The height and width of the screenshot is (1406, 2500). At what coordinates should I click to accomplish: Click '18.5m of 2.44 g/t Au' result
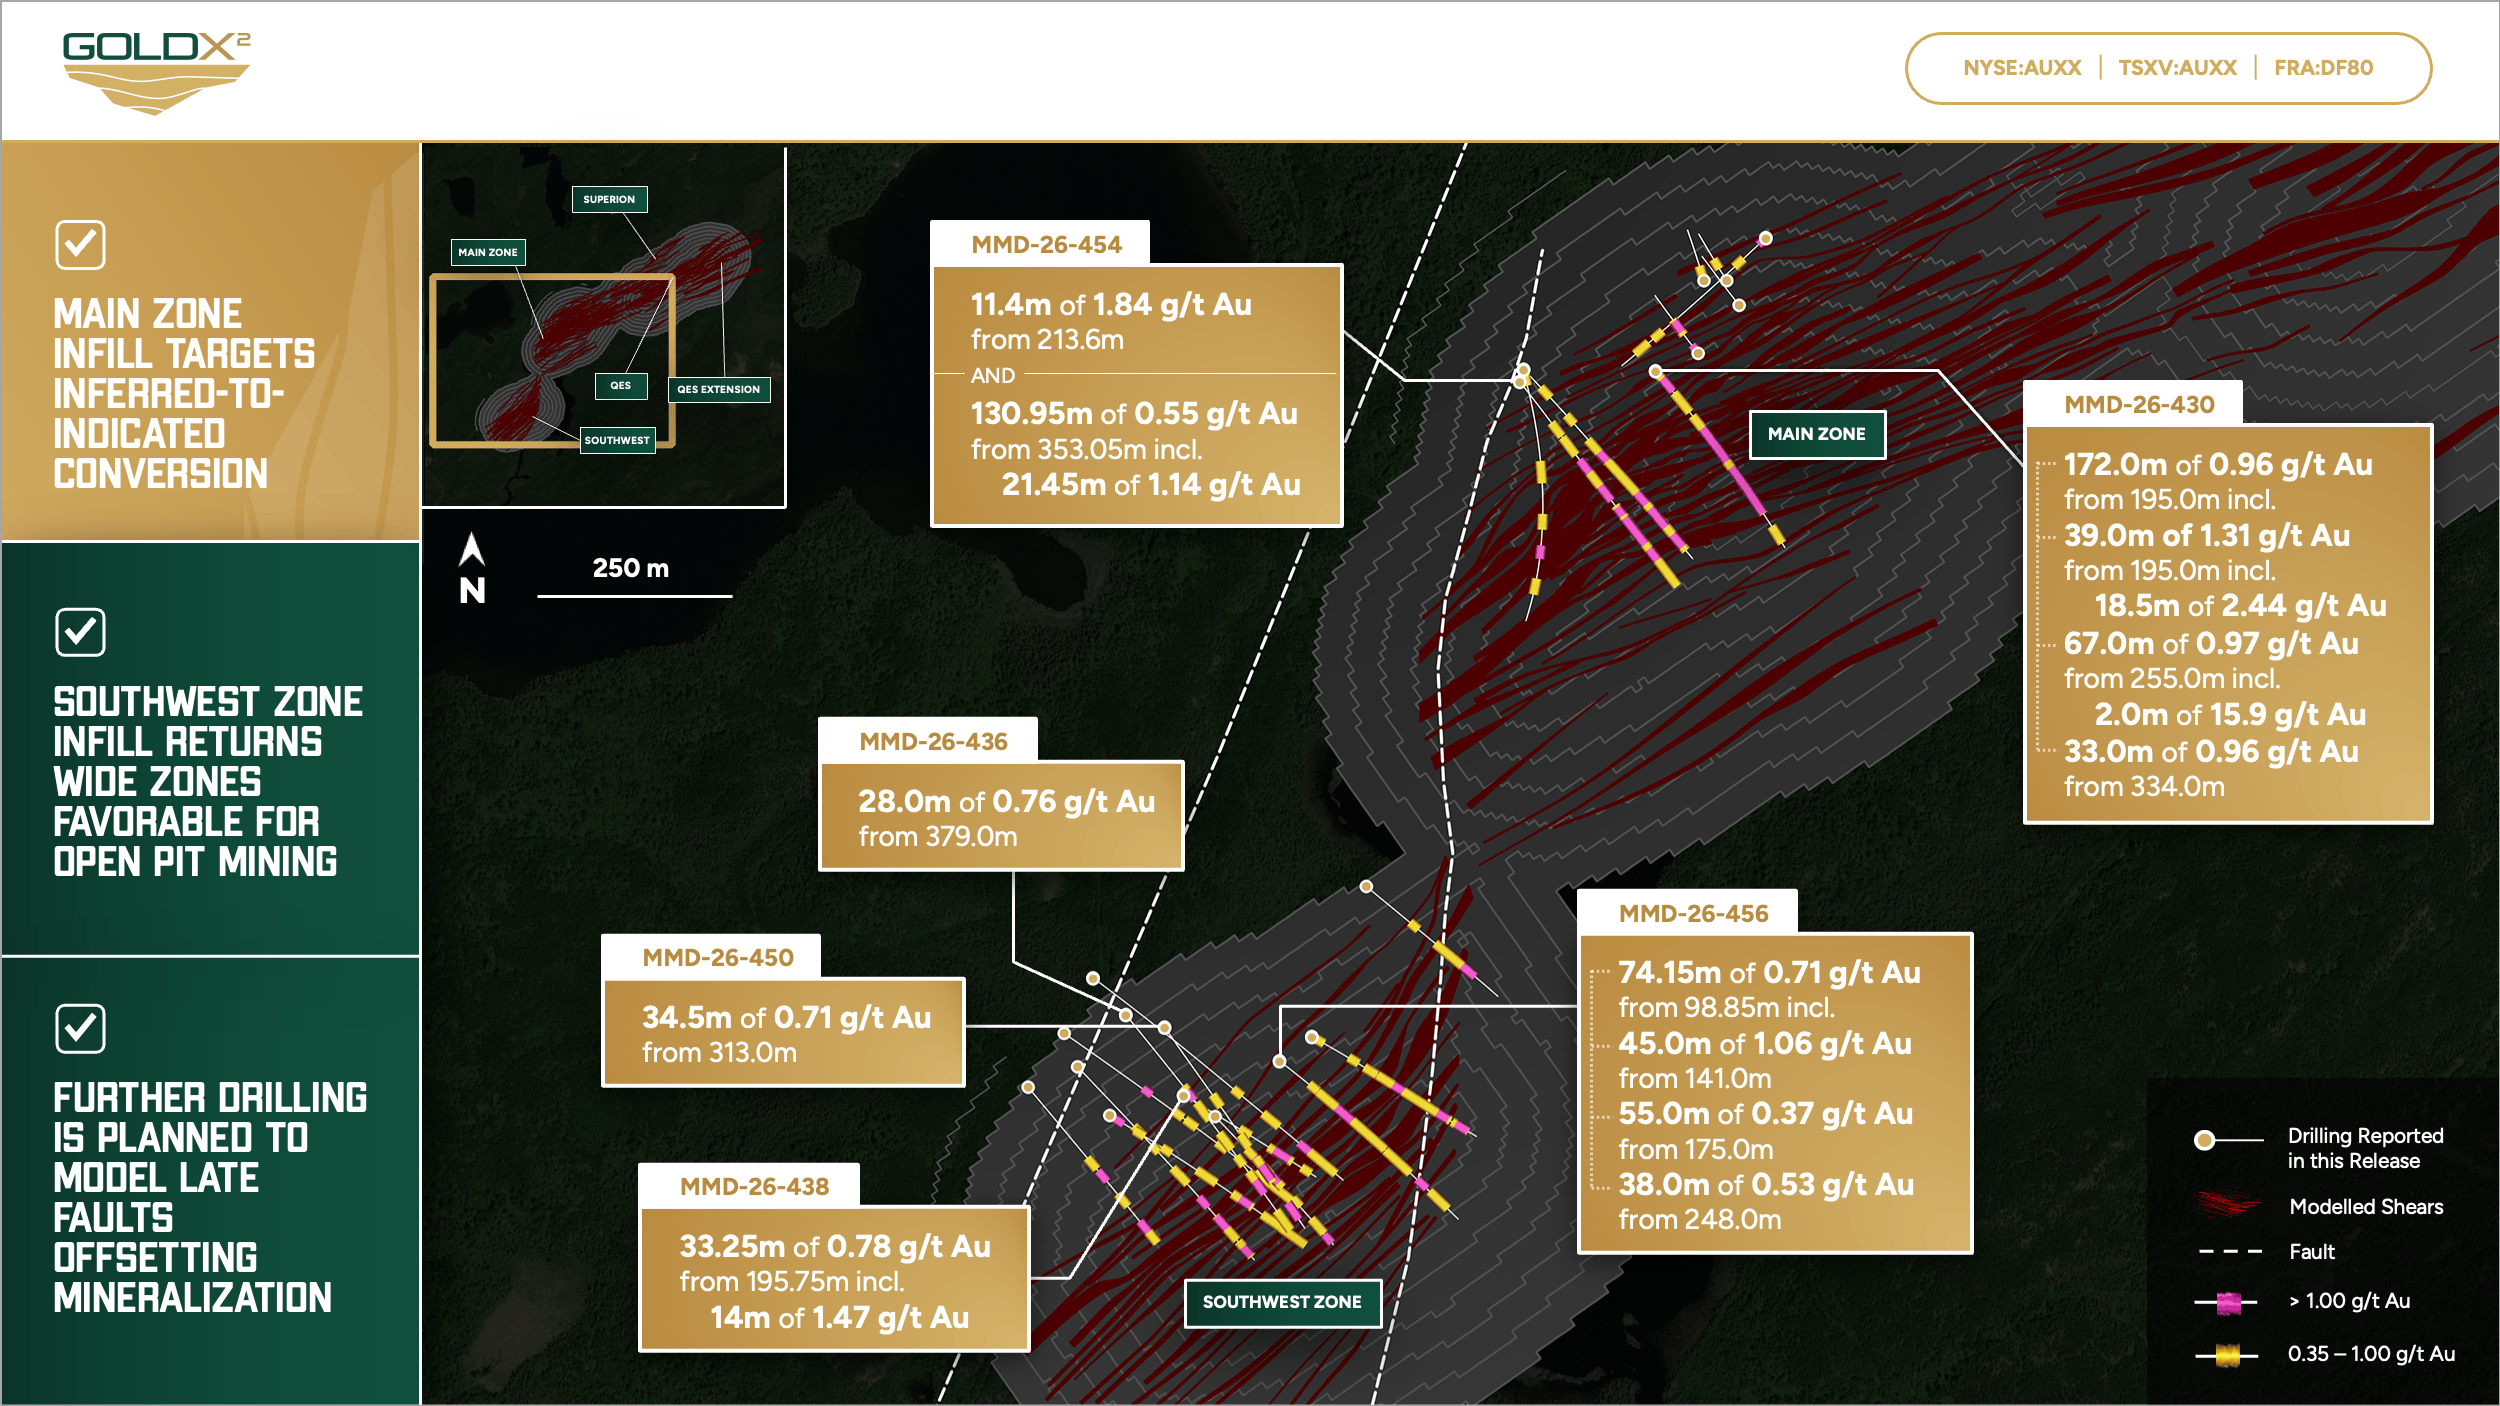click(2240, 606)
